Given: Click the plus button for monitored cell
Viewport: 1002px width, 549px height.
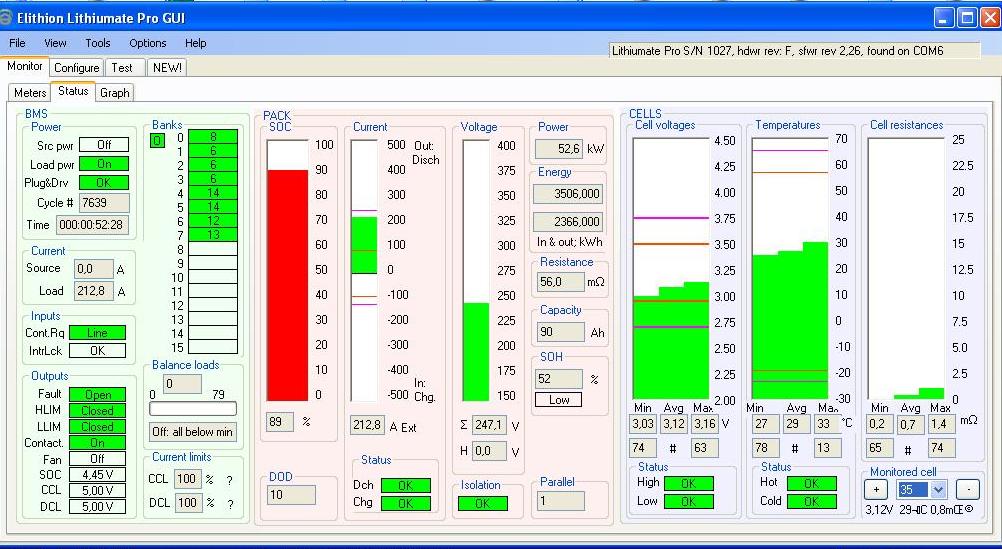Looking at the screenshot, I should click(875, 490).
